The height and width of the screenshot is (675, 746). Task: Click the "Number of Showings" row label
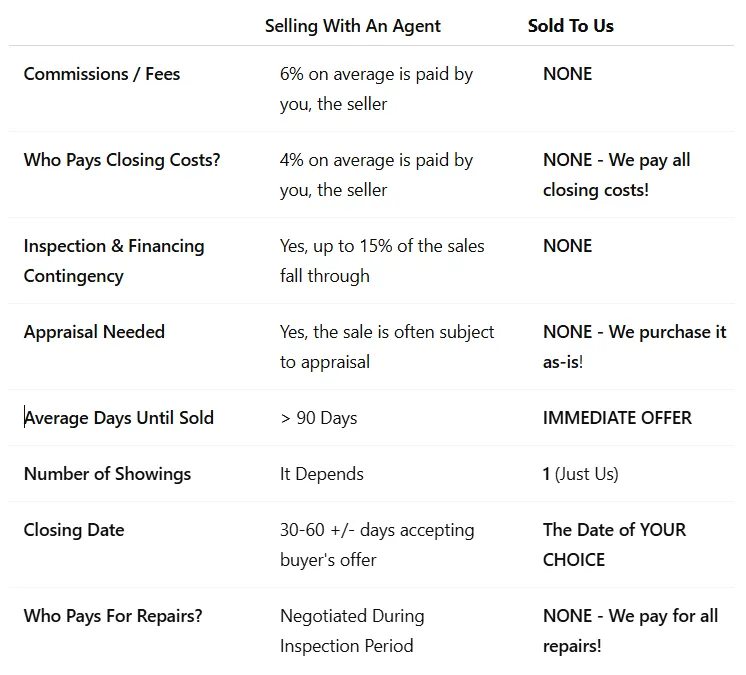[x=107, y=474]
